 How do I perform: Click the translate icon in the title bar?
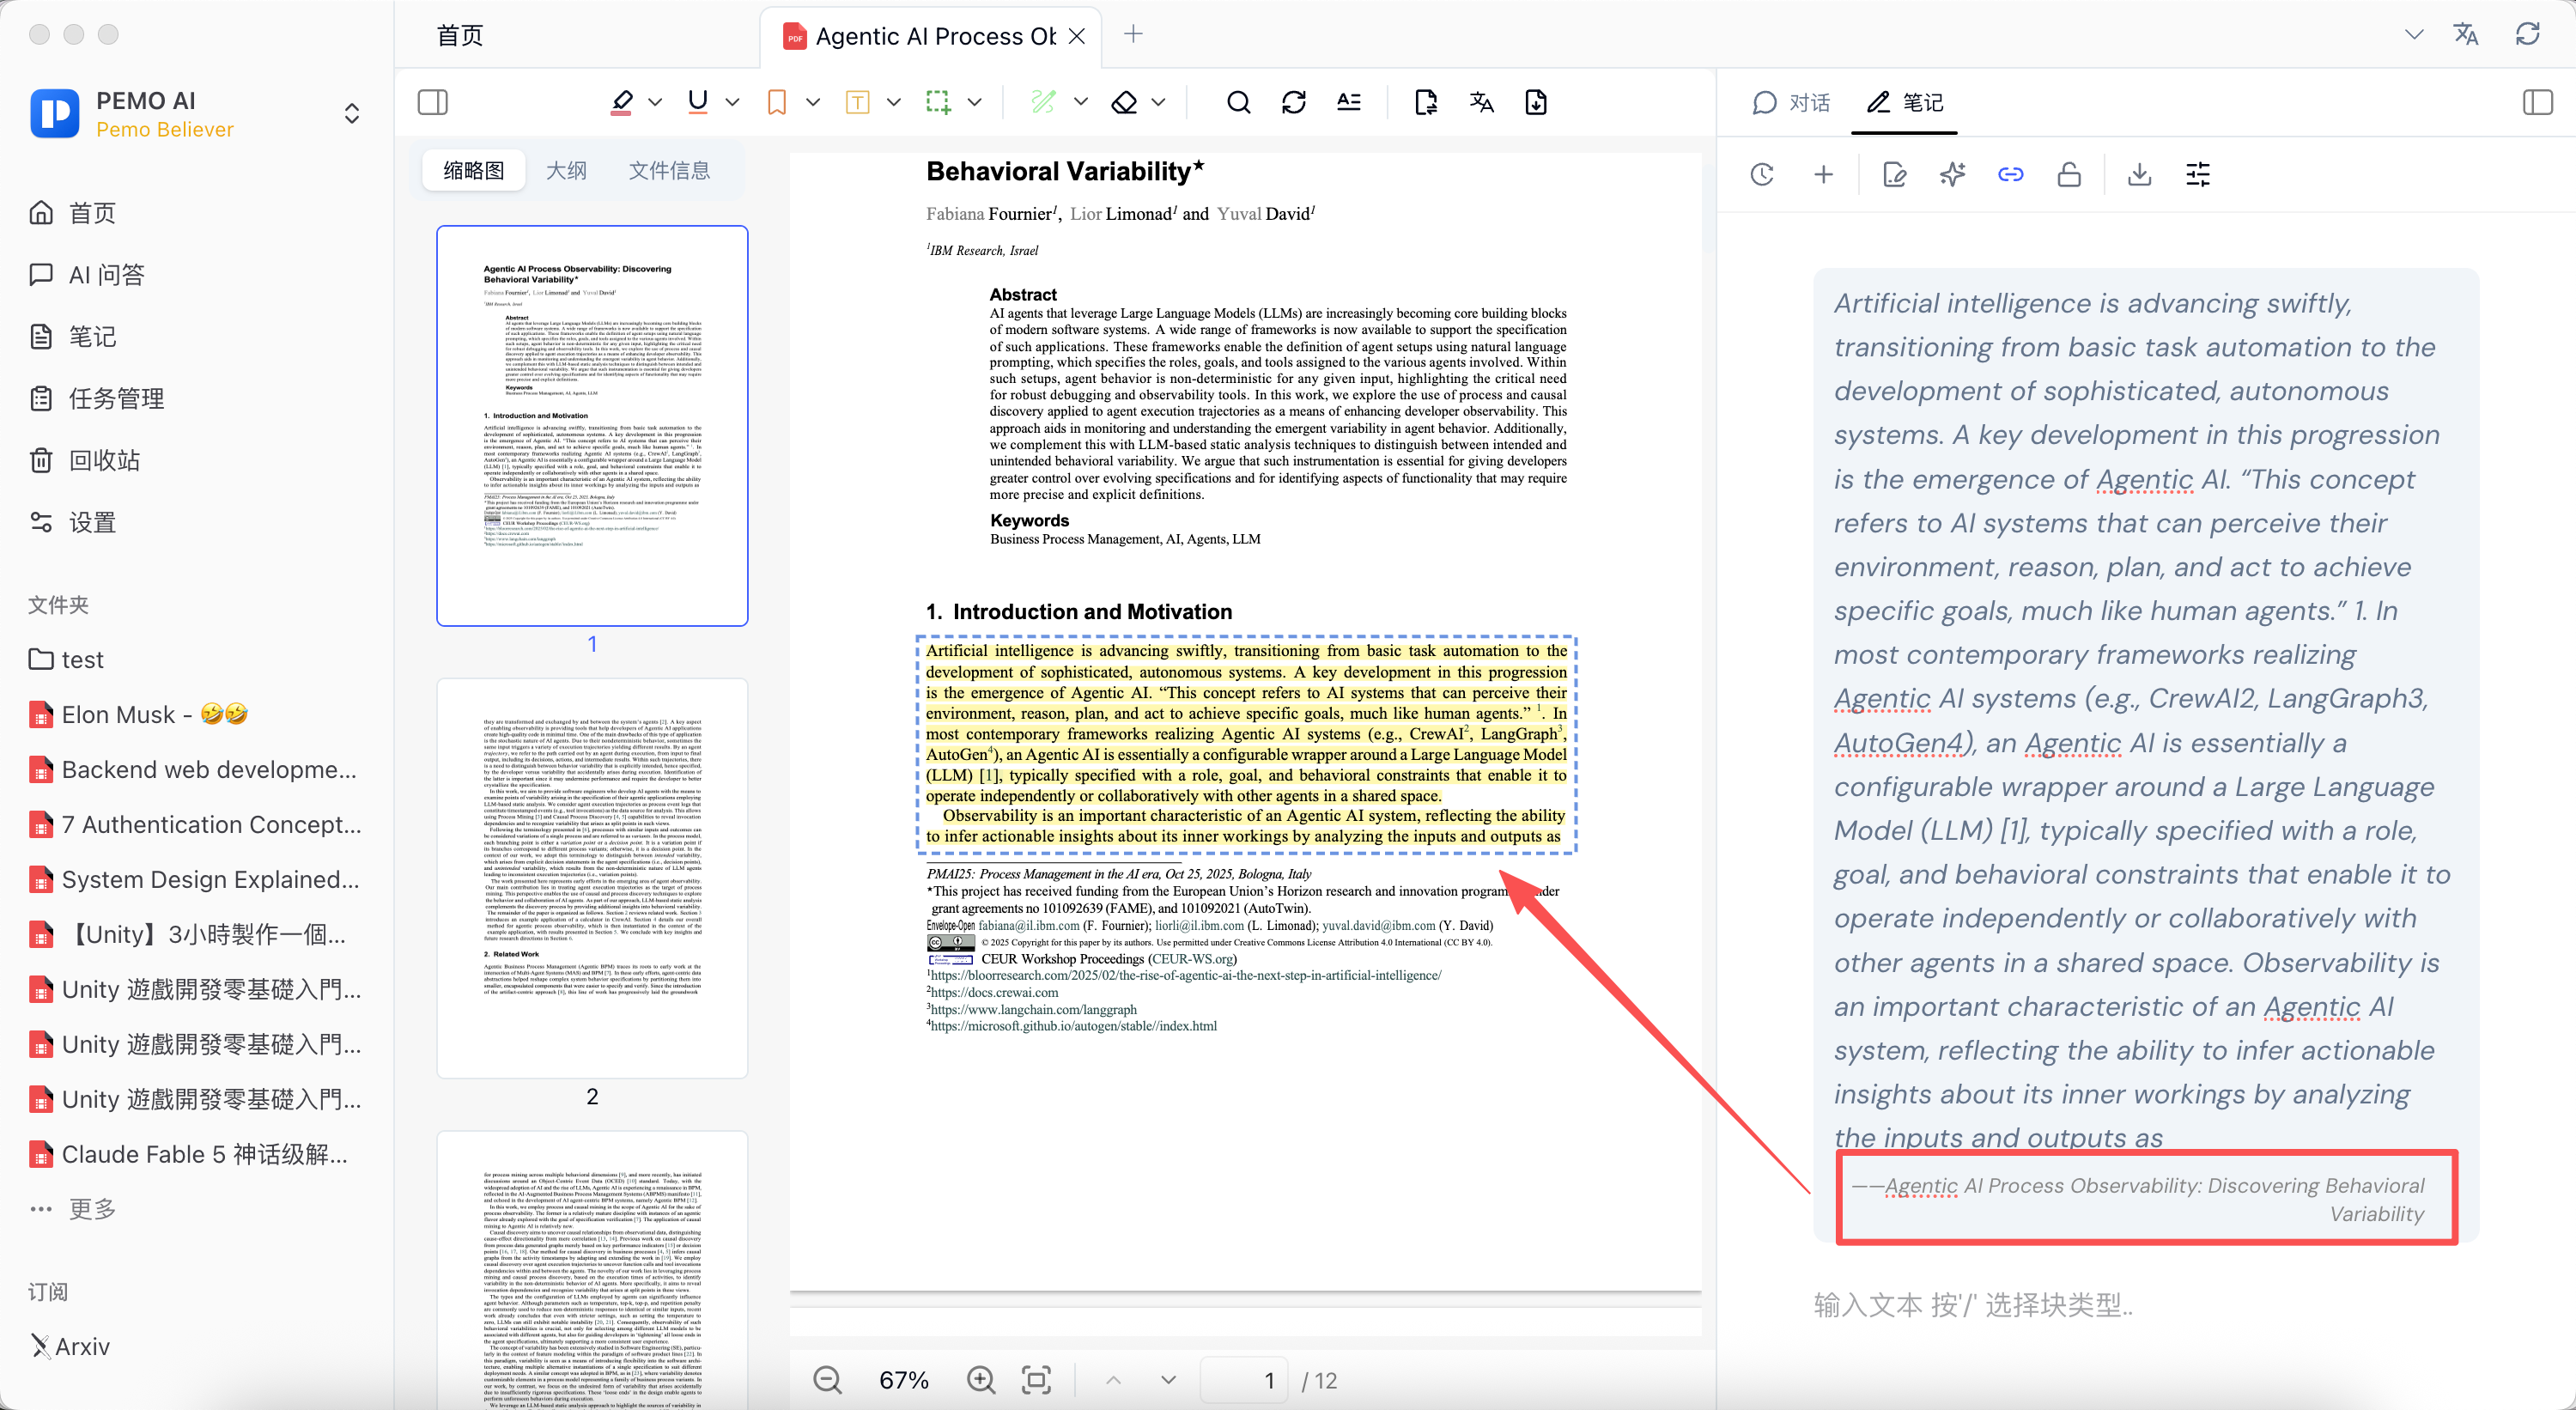(x=2466, y=35)
